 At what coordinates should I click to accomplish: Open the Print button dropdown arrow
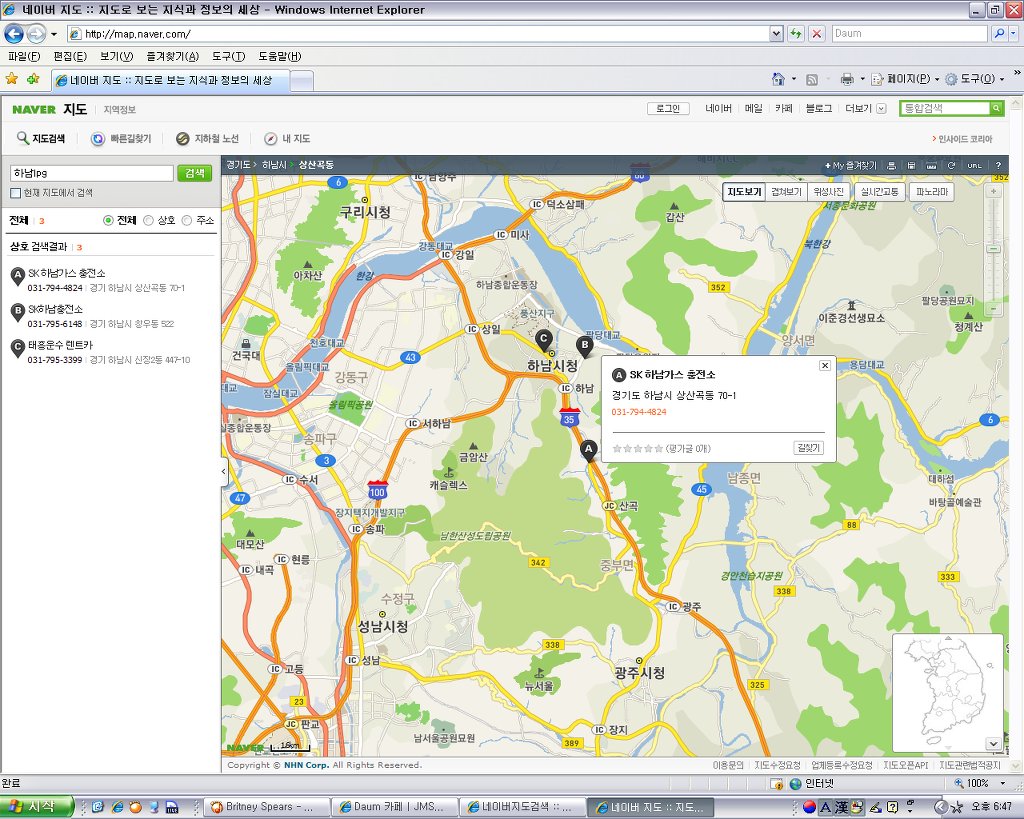pyautogui.click(x=862, y=79)
